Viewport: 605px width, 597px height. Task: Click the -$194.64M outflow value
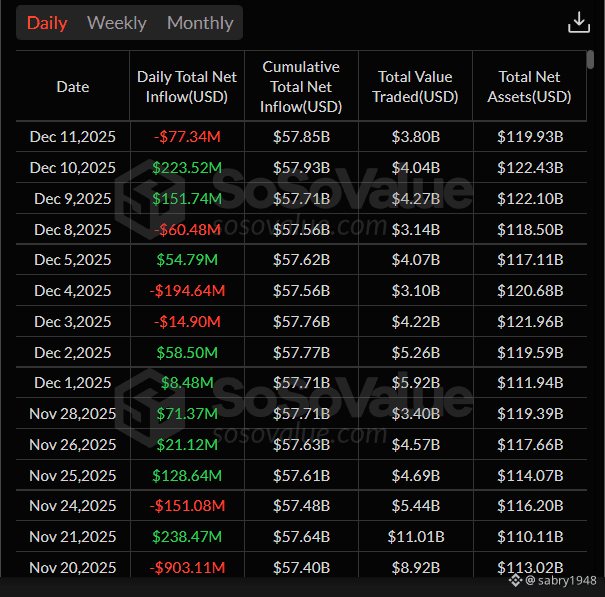click(187, 291)
